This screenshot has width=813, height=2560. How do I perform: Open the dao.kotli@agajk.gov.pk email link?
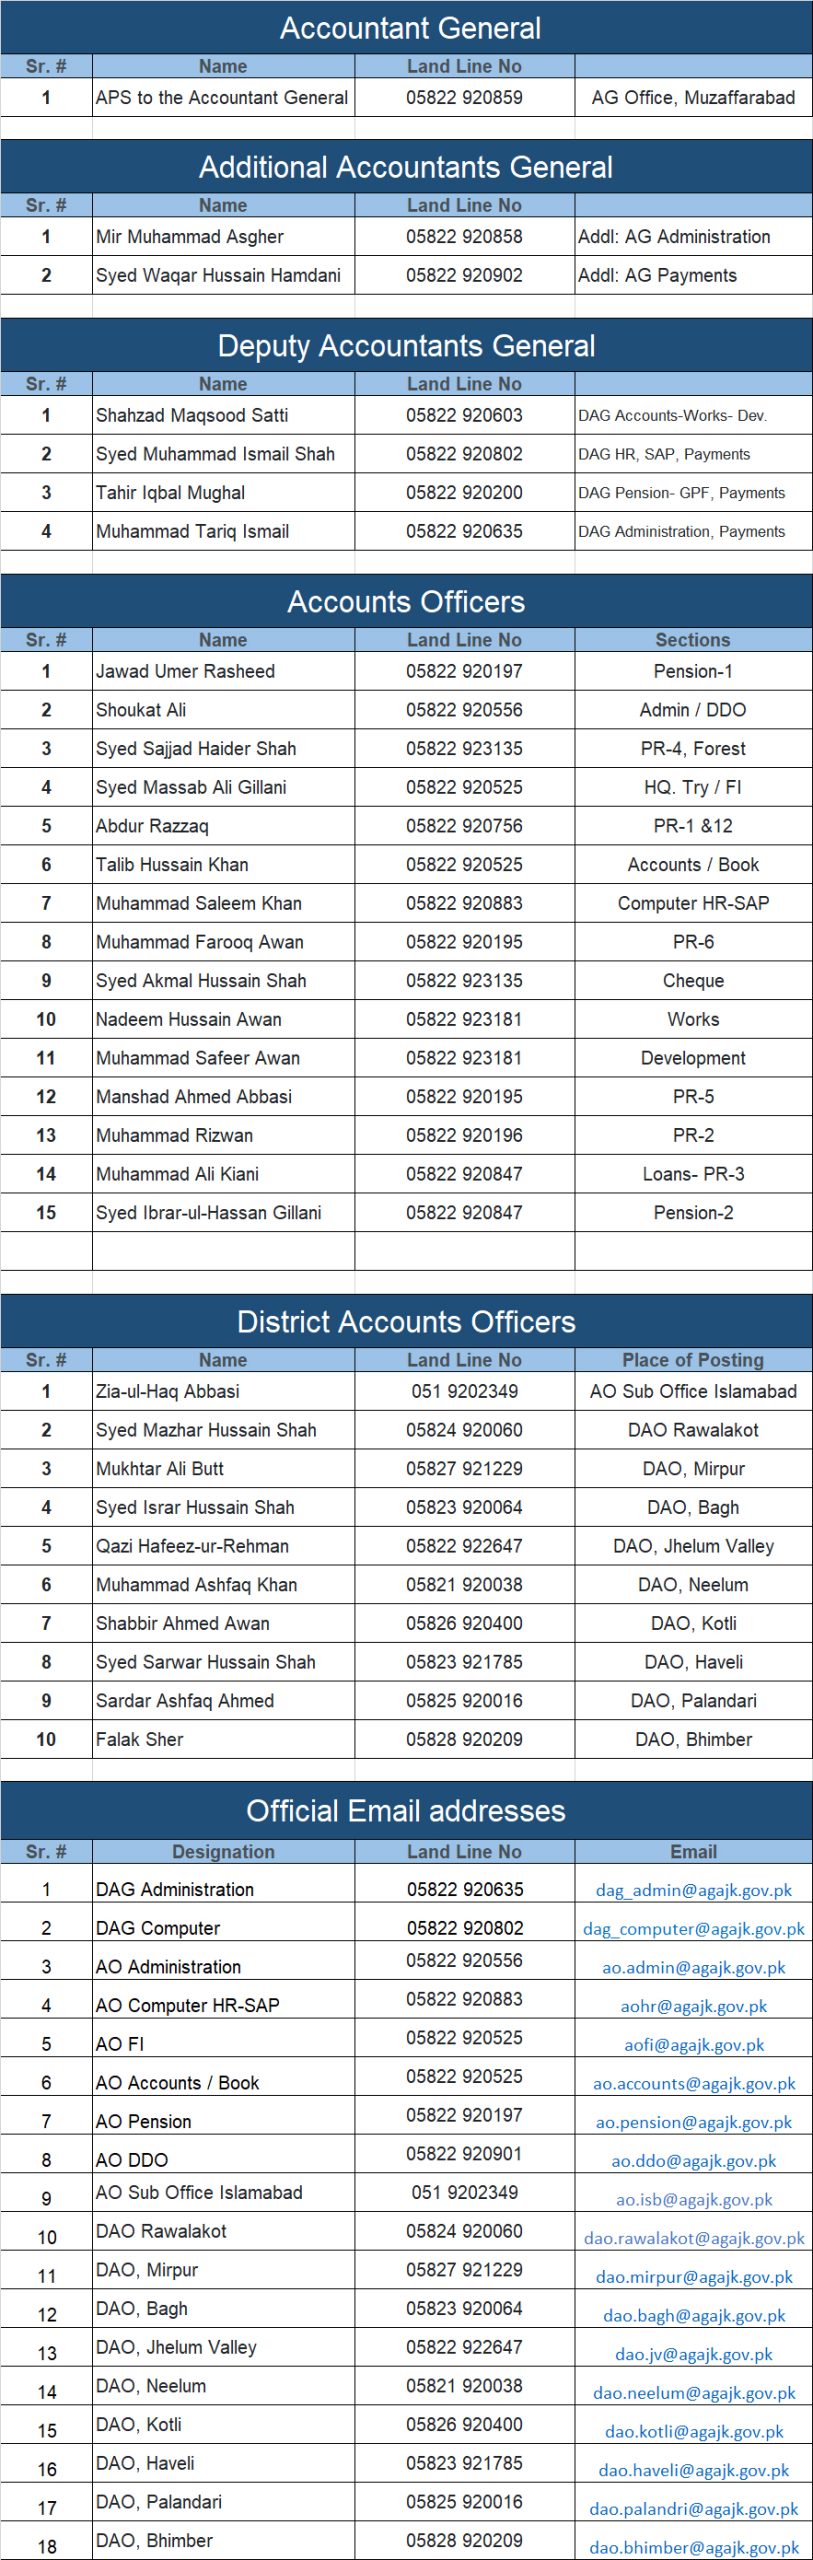pyautogui.click(x=693, y=2432)
